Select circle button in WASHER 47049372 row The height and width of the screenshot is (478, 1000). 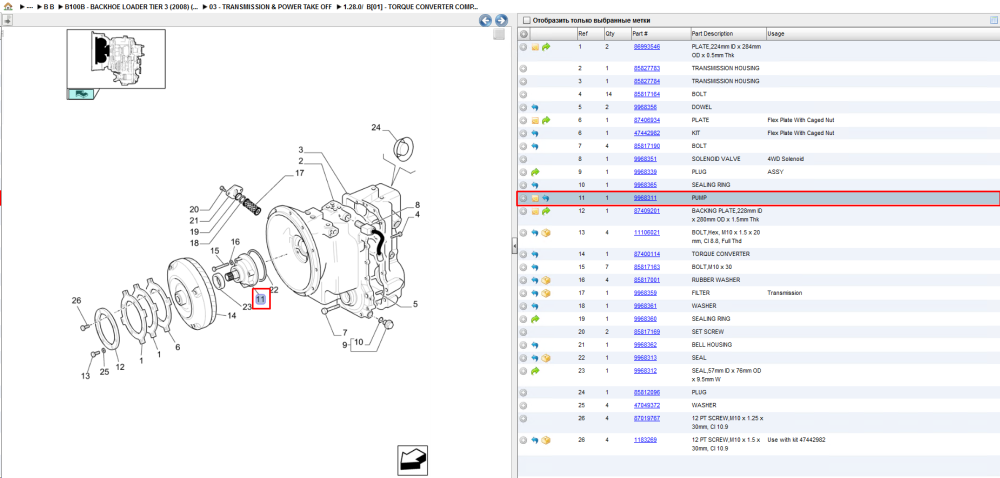point(523,405)
